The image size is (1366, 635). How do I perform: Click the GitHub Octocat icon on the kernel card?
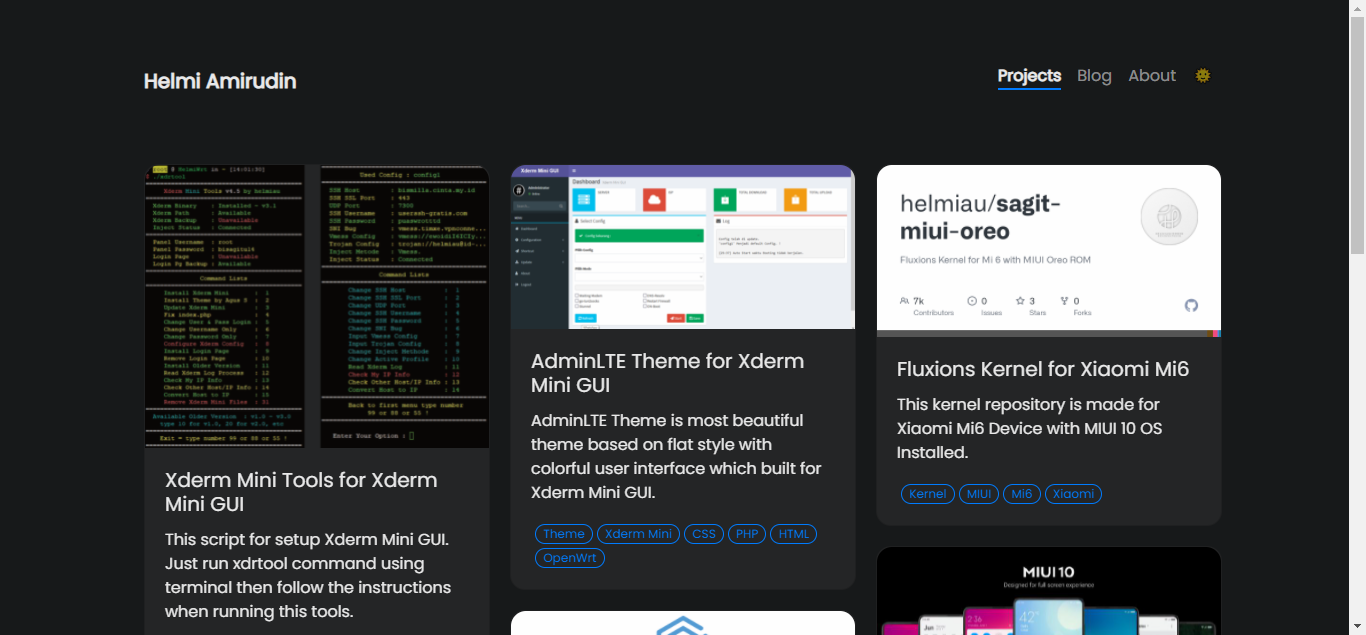click(x=1191, y=306)
